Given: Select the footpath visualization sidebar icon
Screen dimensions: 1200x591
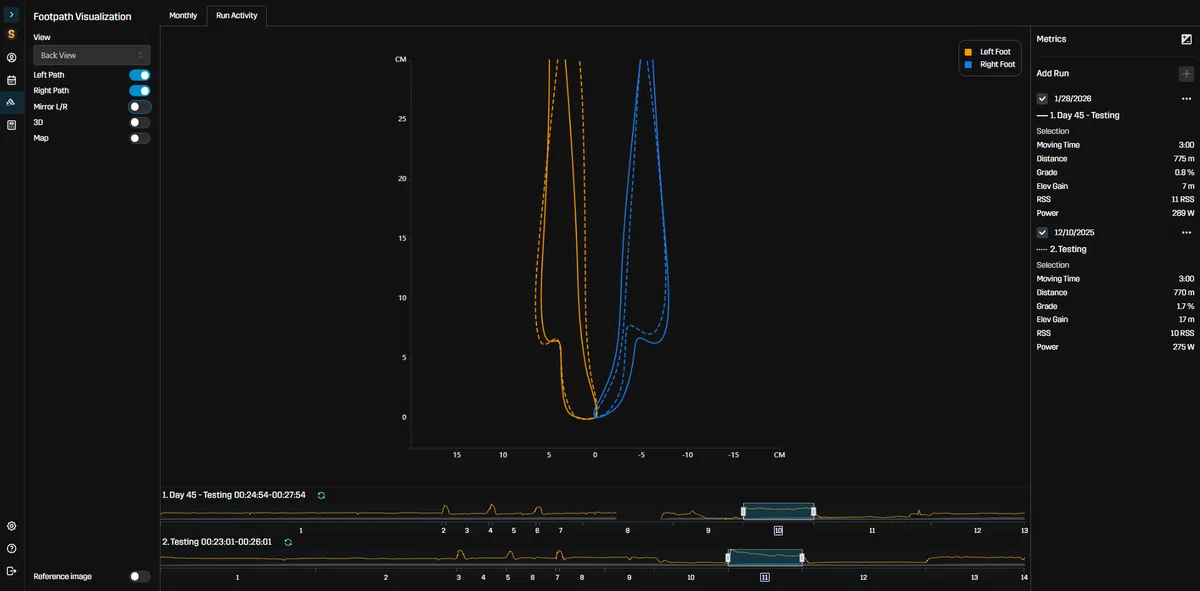Looking at the screenshot, I should pyautogui.click(x=12, y=102).
